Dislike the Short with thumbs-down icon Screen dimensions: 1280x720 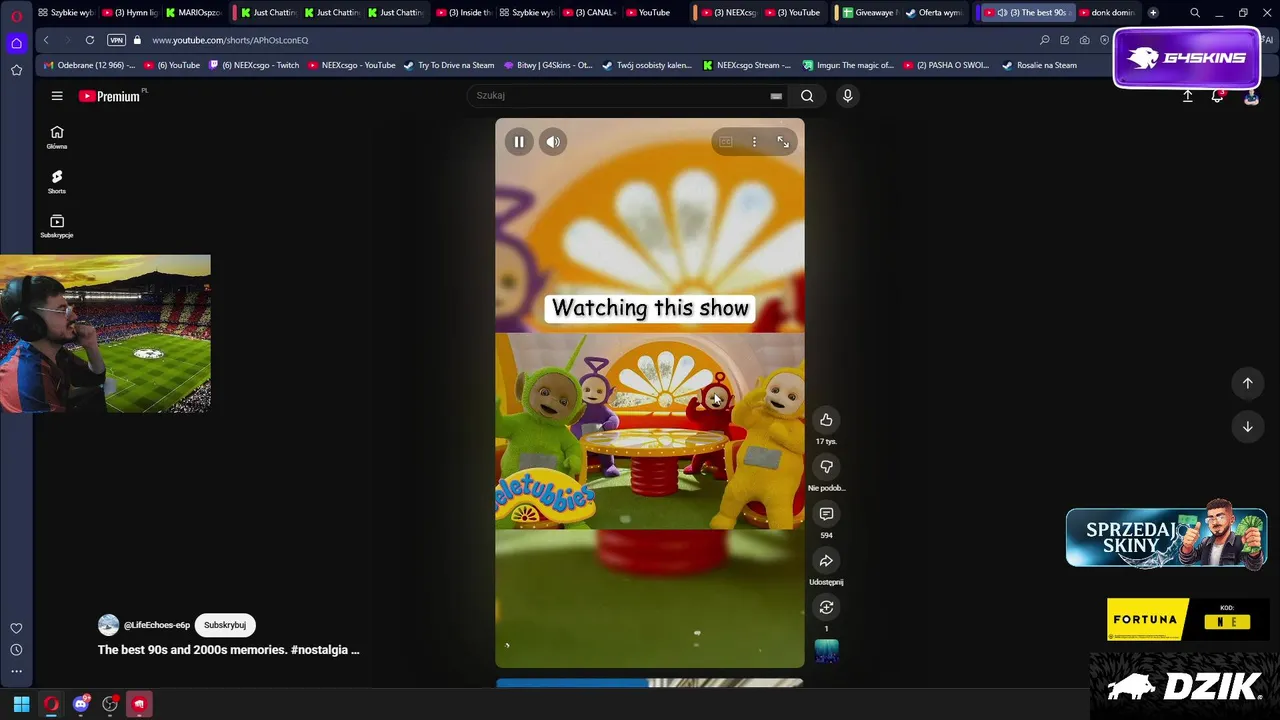coord(826,467)
